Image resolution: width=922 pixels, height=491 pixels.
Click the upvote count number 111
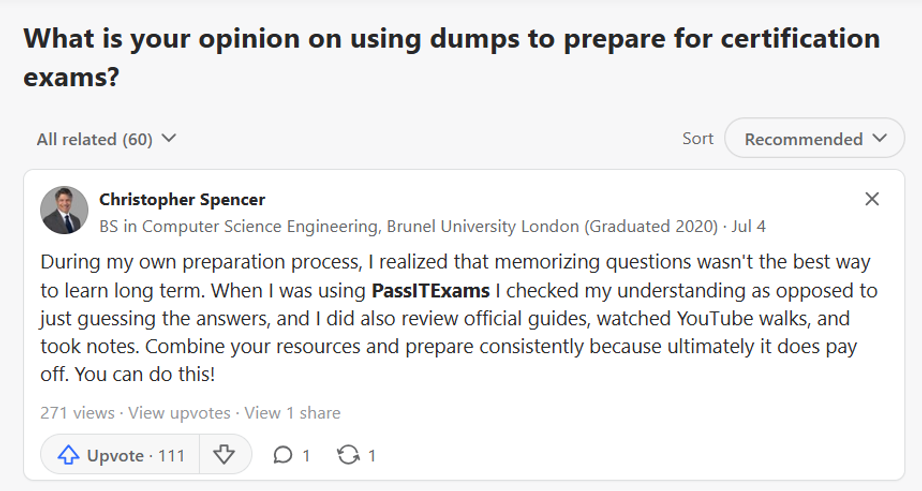(171, 455)
